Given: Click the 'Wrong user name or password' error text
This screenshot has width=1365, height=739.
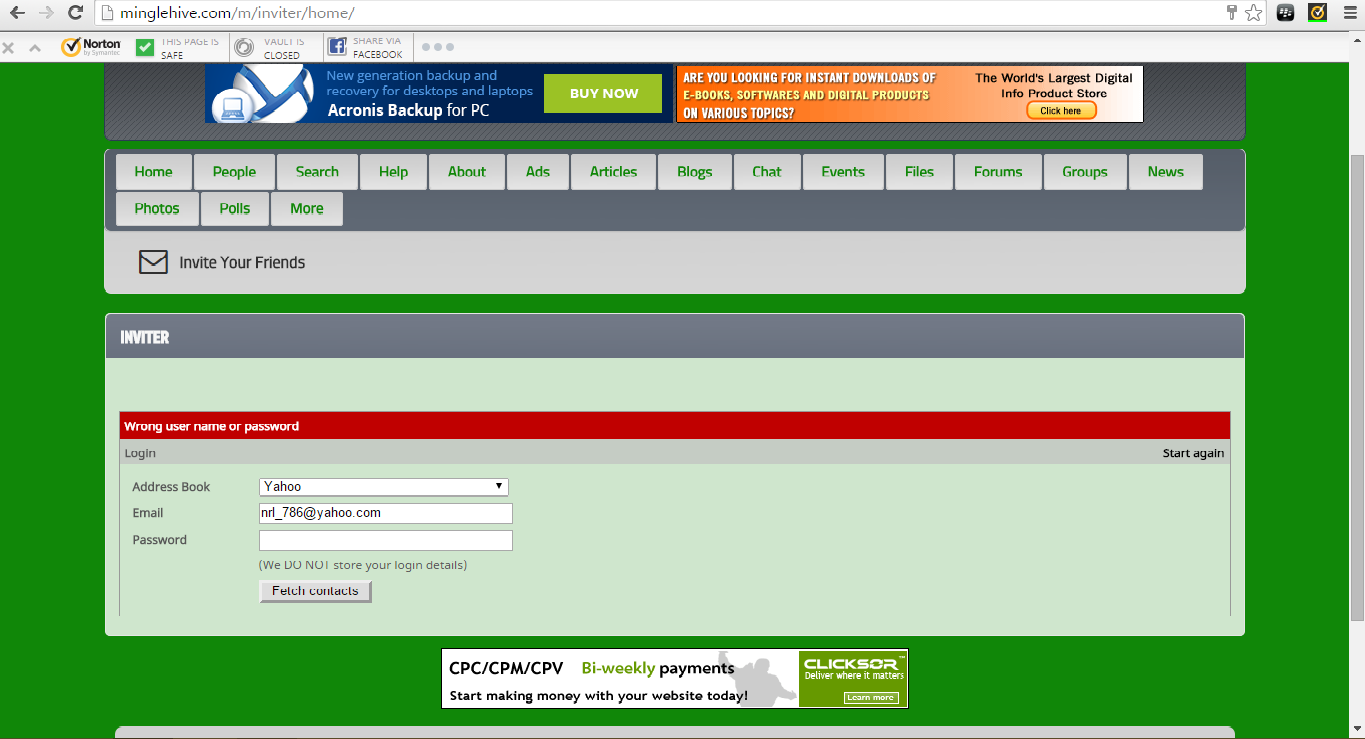Looking at the screenshot, I should pyautogui.click(x=211, y=426).
